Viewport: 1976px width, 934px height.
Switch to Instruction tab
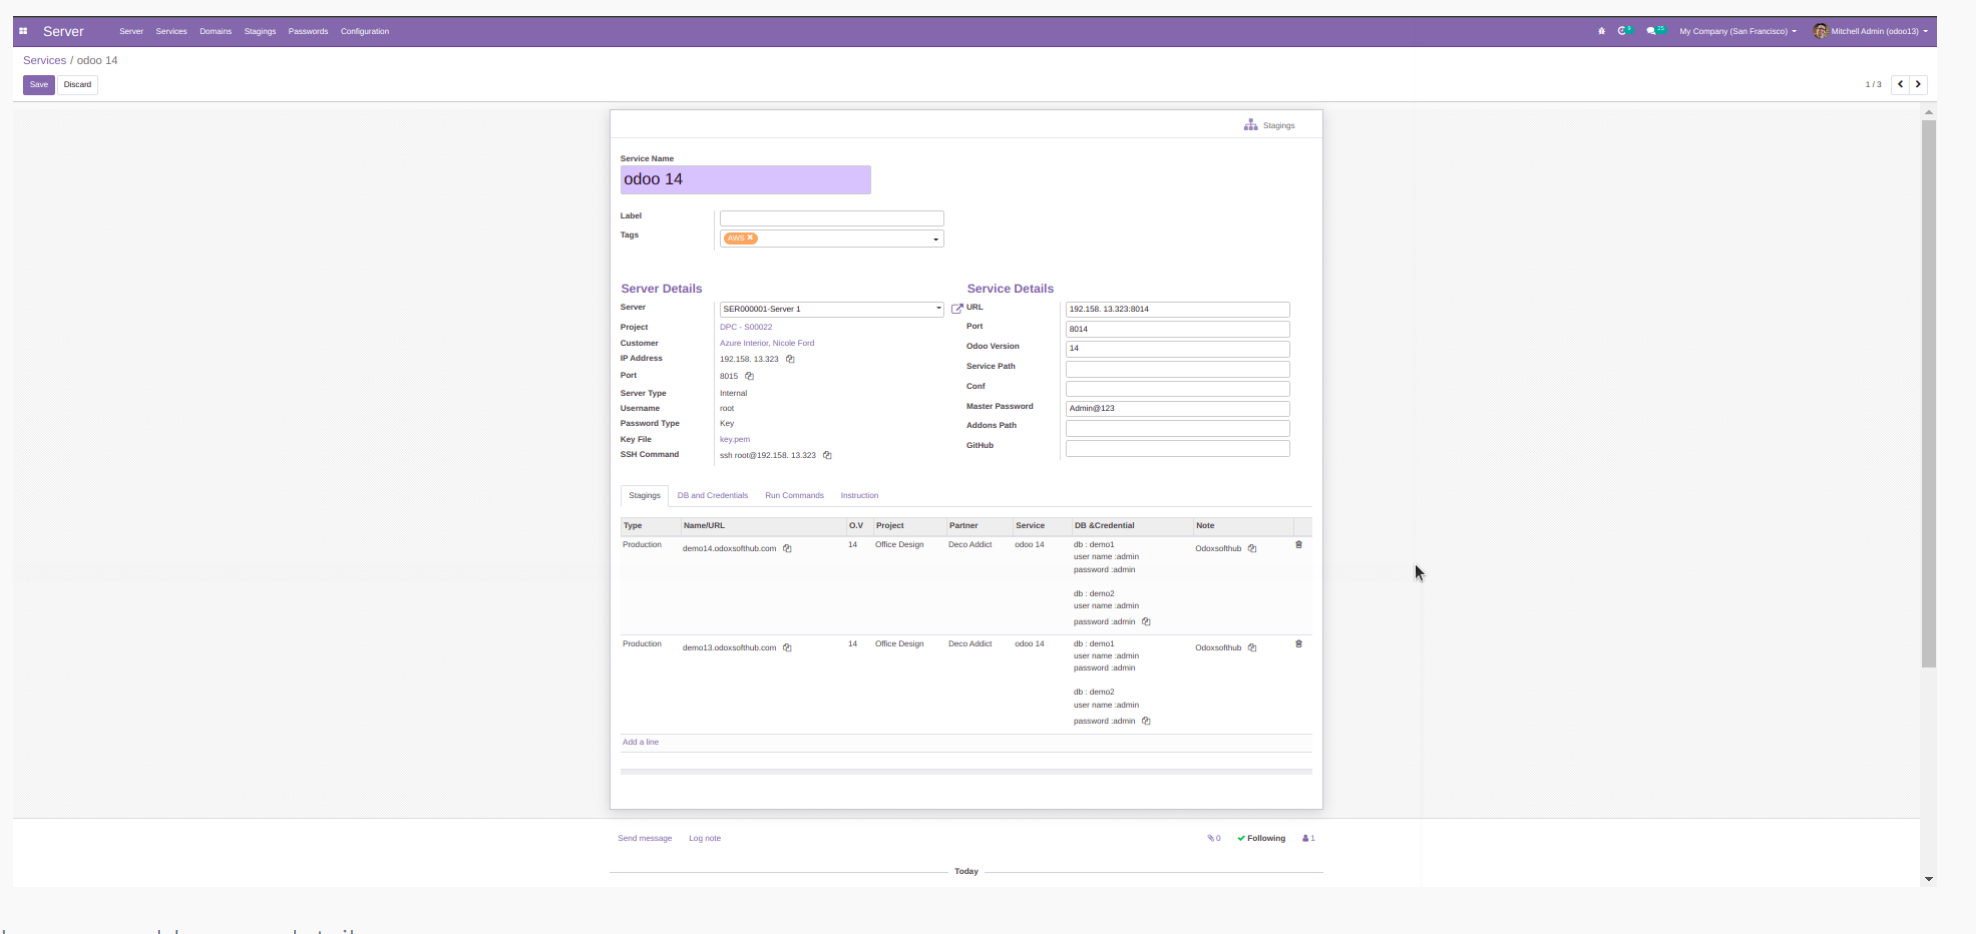859,495
